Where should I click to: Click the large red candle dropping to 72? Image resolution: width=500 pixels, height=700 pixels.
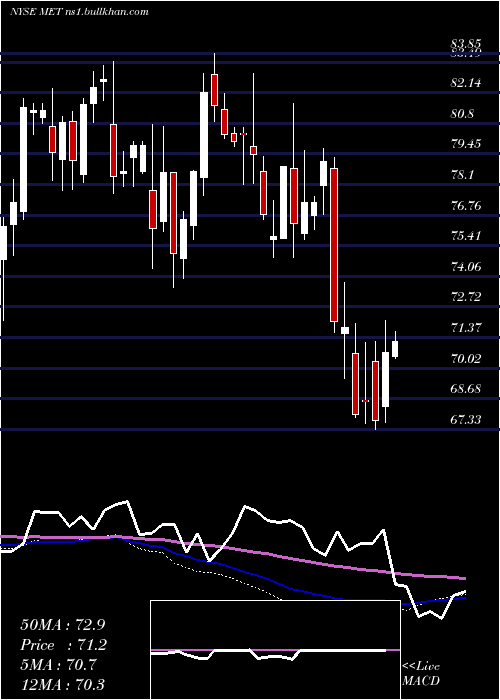click(334, 245)
